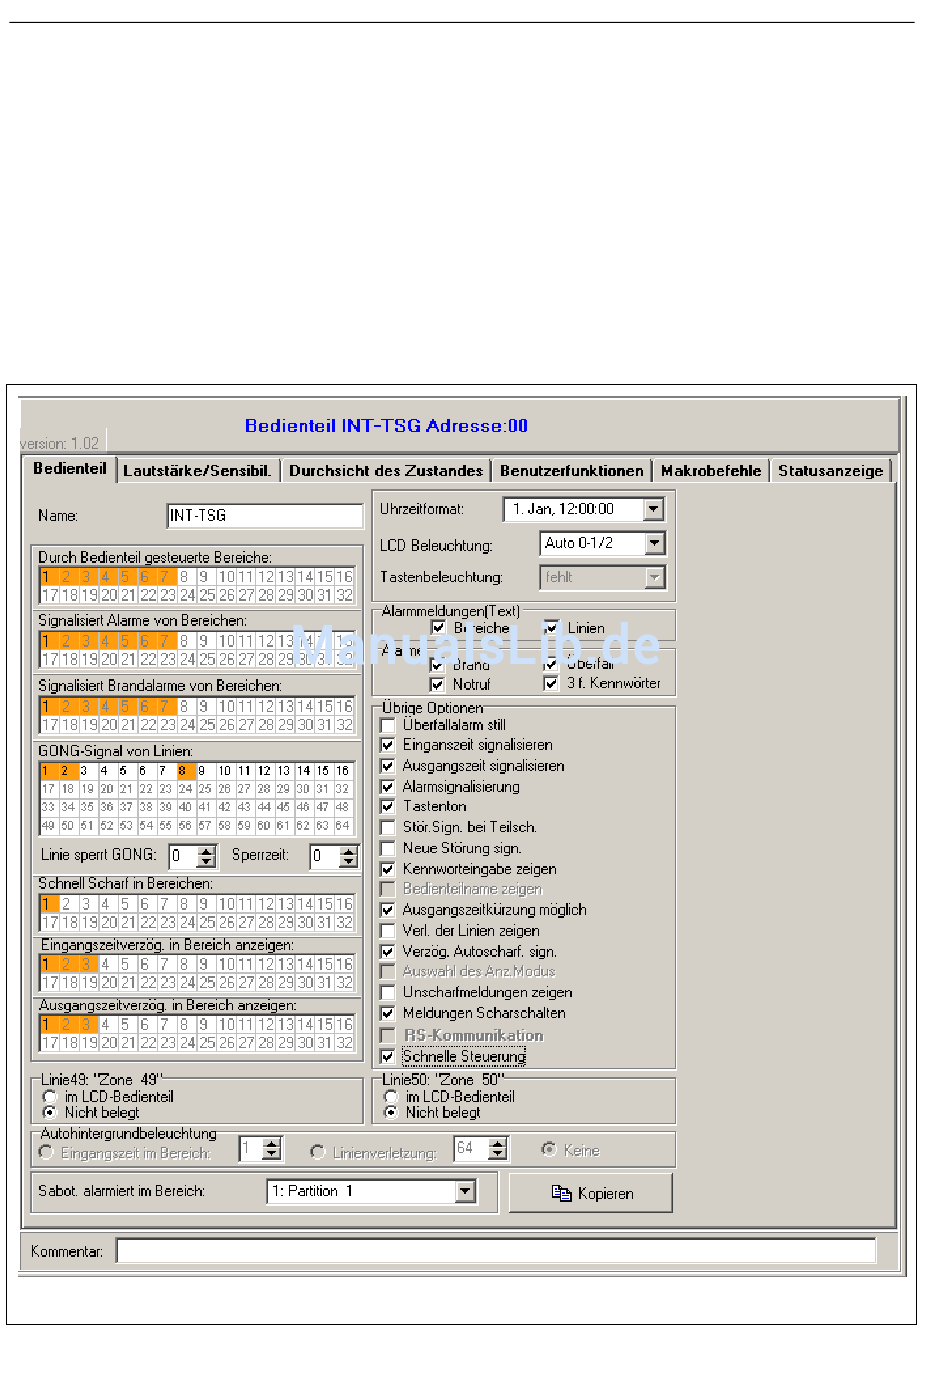The height and width of the screenshot is (1397, 950).
Task: Open the Tastenbeleuchtung dropdown
Action: 654,577
